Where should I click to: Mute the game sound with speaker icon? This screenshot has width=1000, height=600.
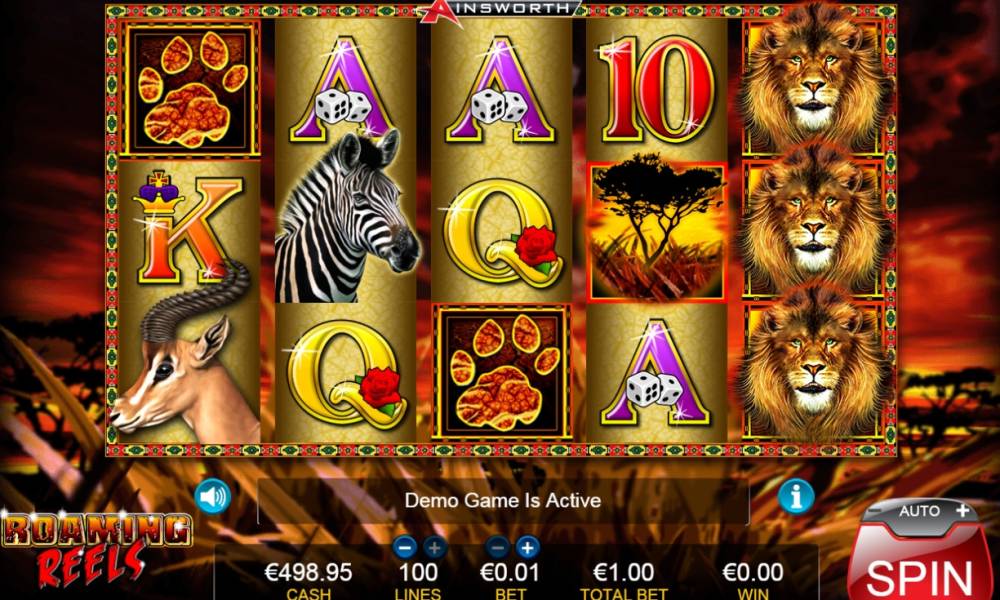coord(212,496)
